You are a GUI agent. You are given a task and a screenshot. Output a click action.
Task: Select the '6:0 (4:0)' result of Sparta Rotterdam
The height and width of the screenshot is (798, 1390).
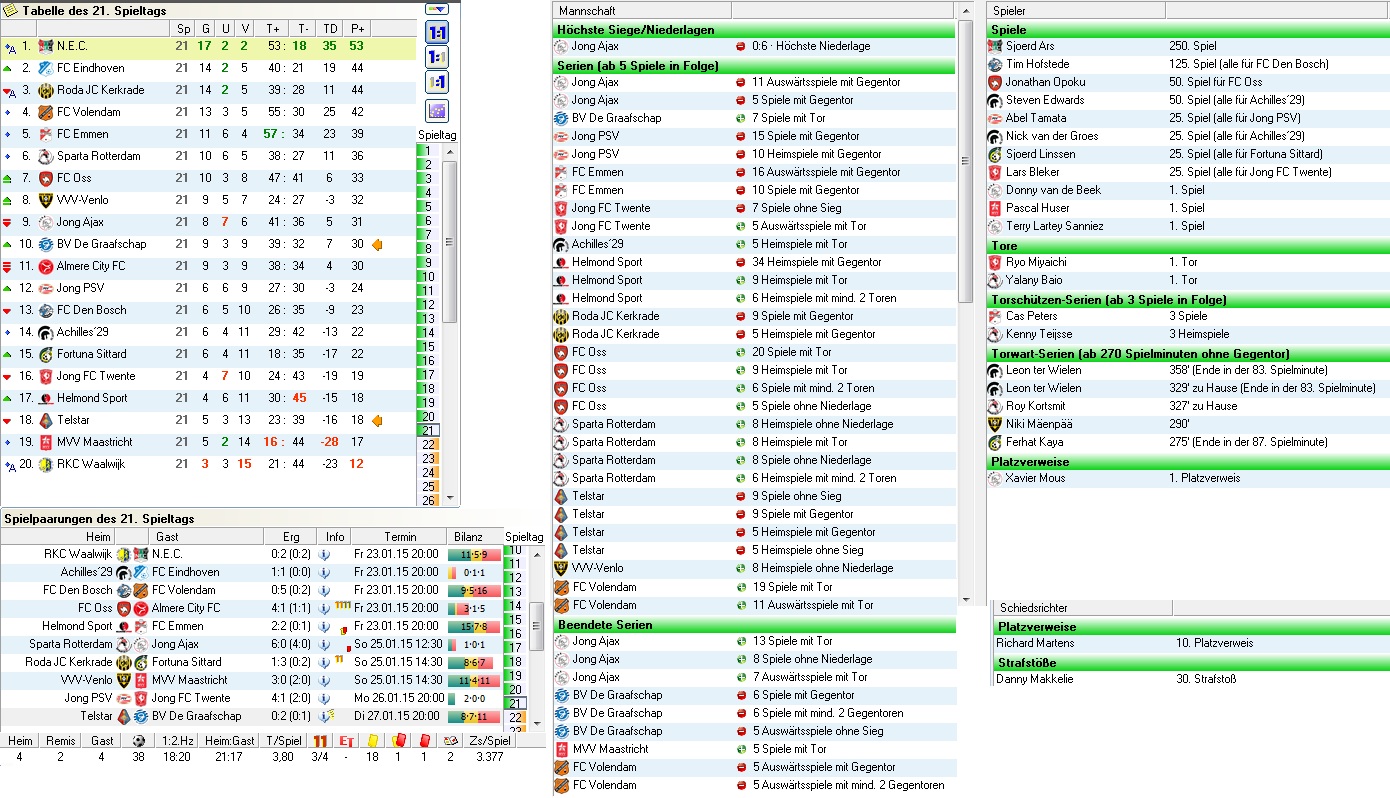coord(291,644)
